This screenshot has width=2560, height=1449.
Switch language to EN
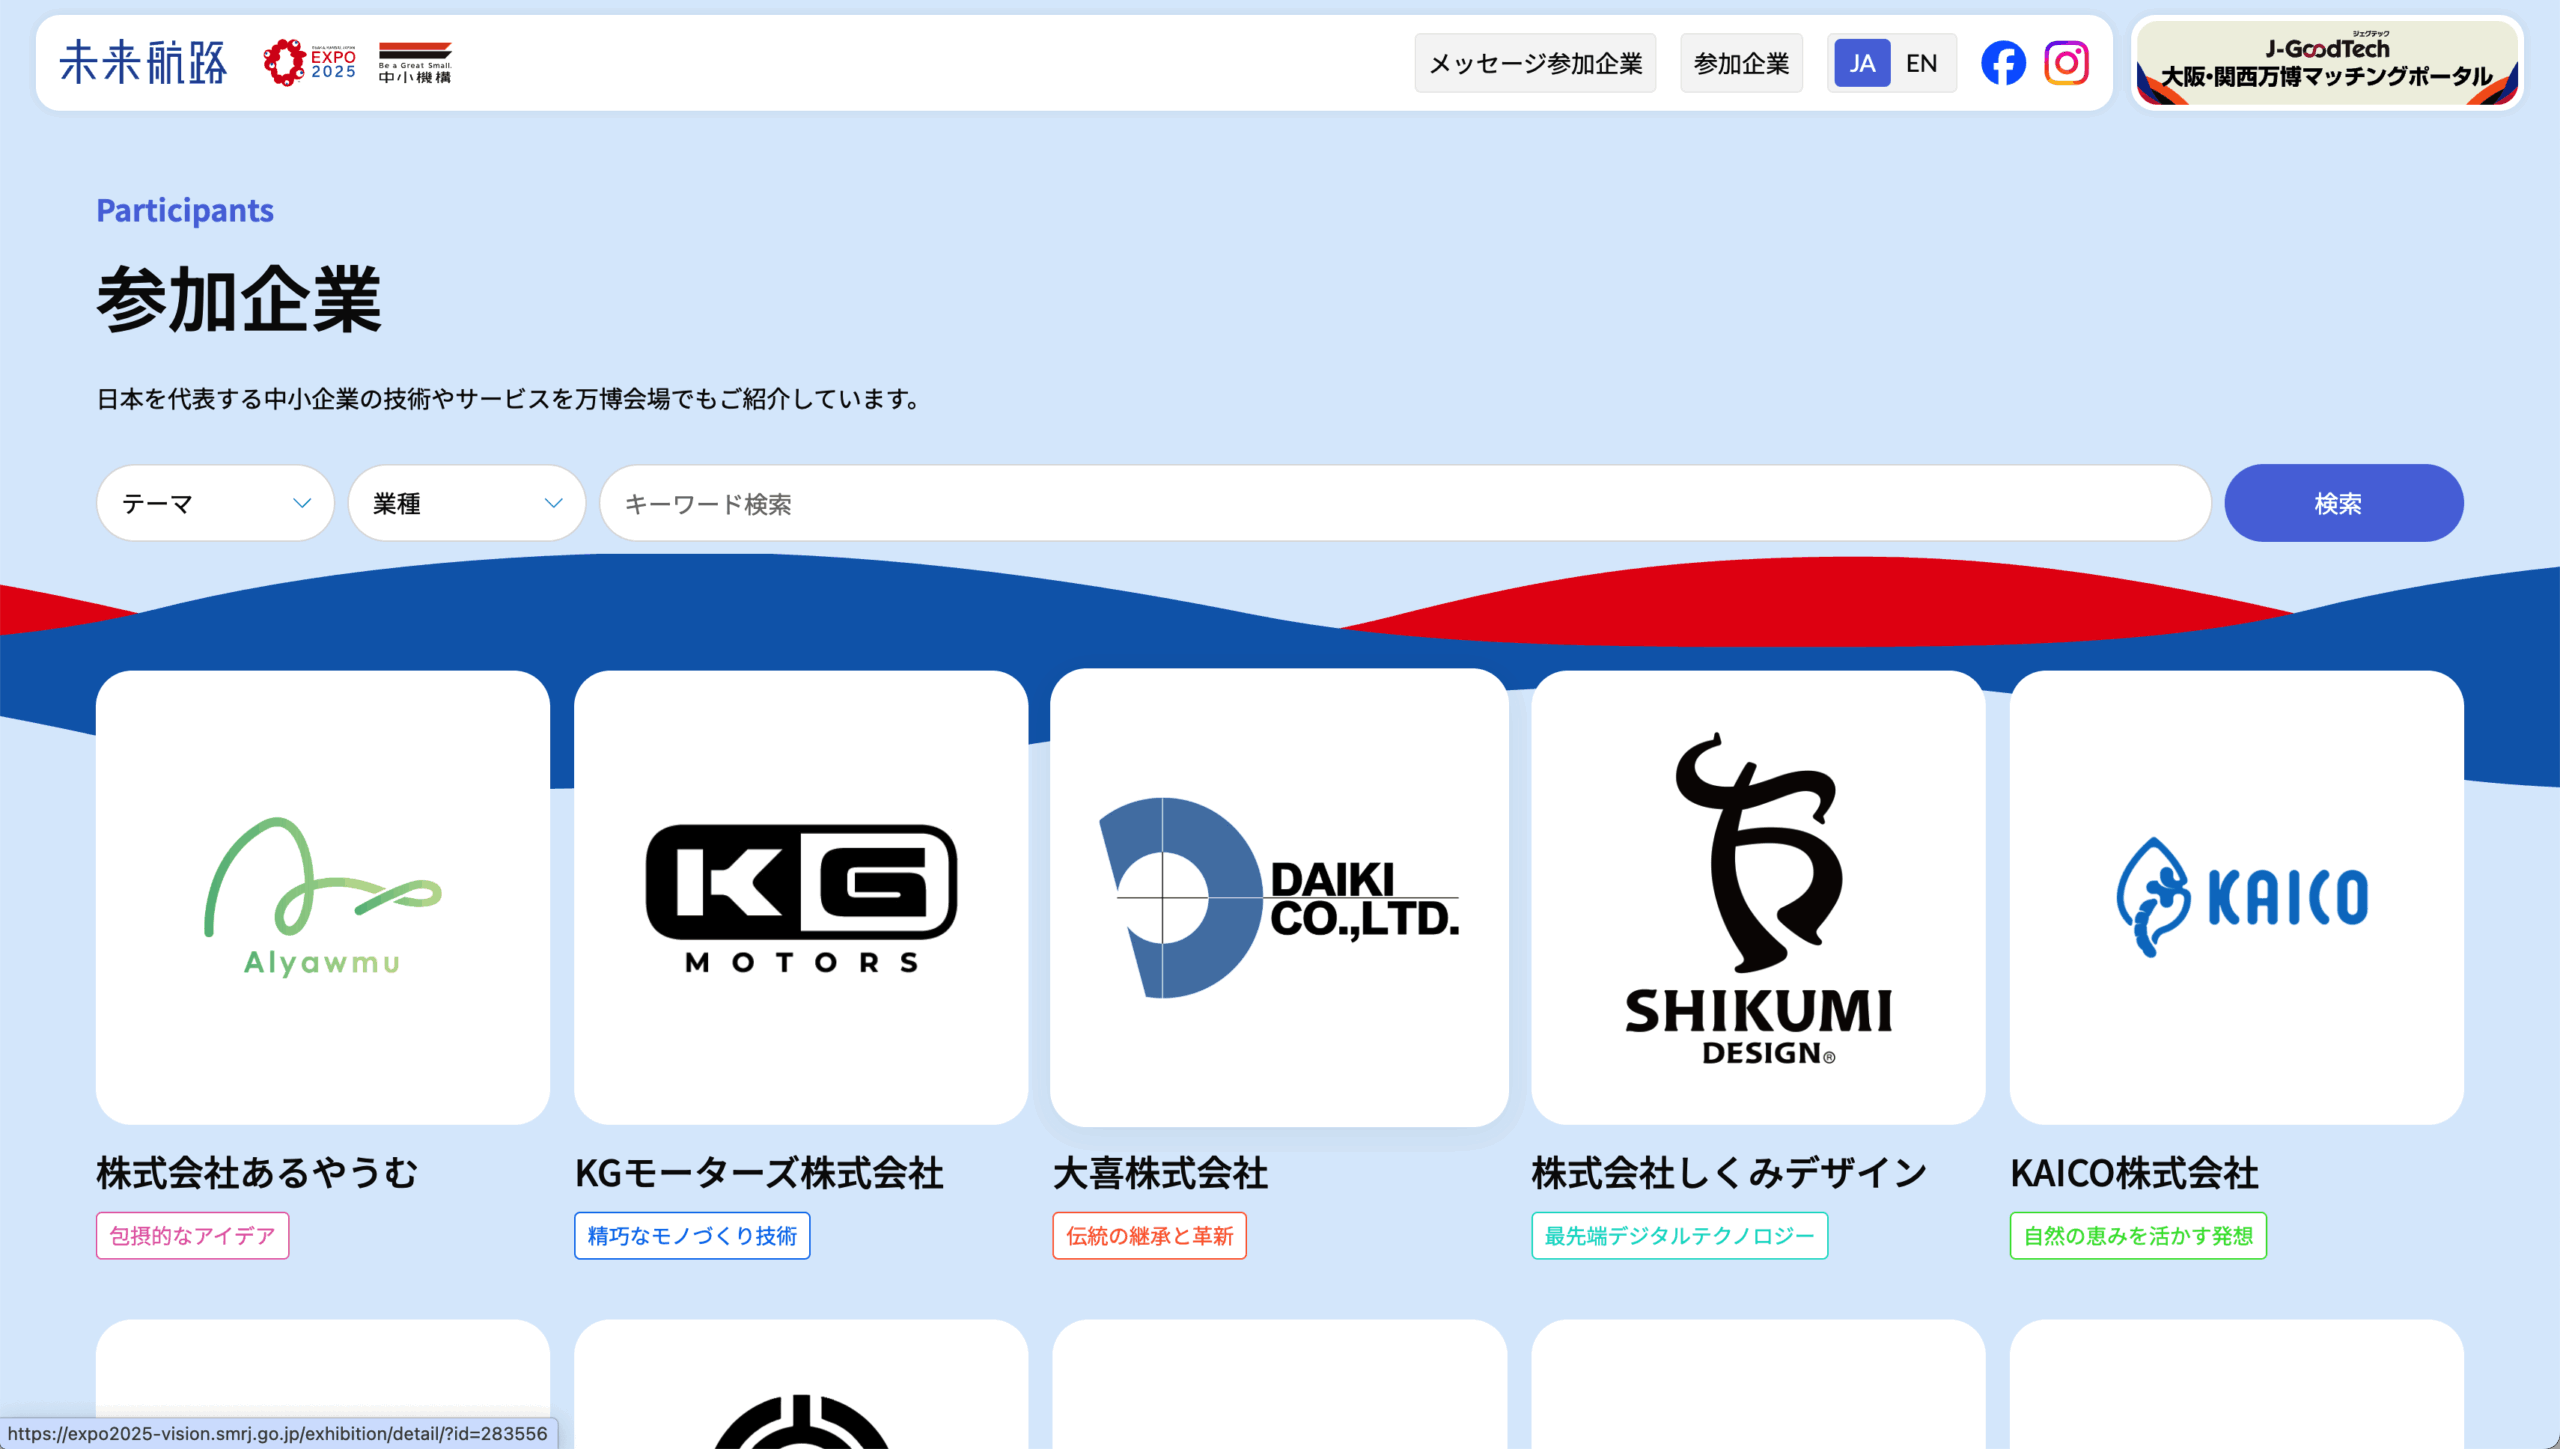click(x=1921, y=63)
